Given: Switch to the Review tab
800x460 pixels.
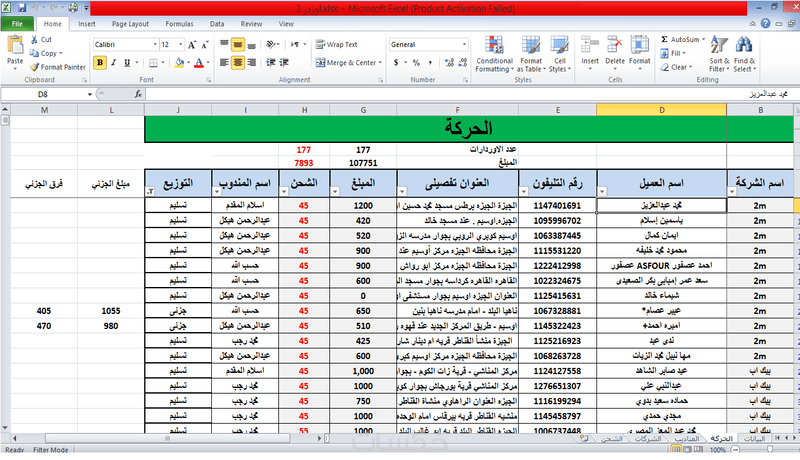Looking at the screenshot, I should (251, 24).
